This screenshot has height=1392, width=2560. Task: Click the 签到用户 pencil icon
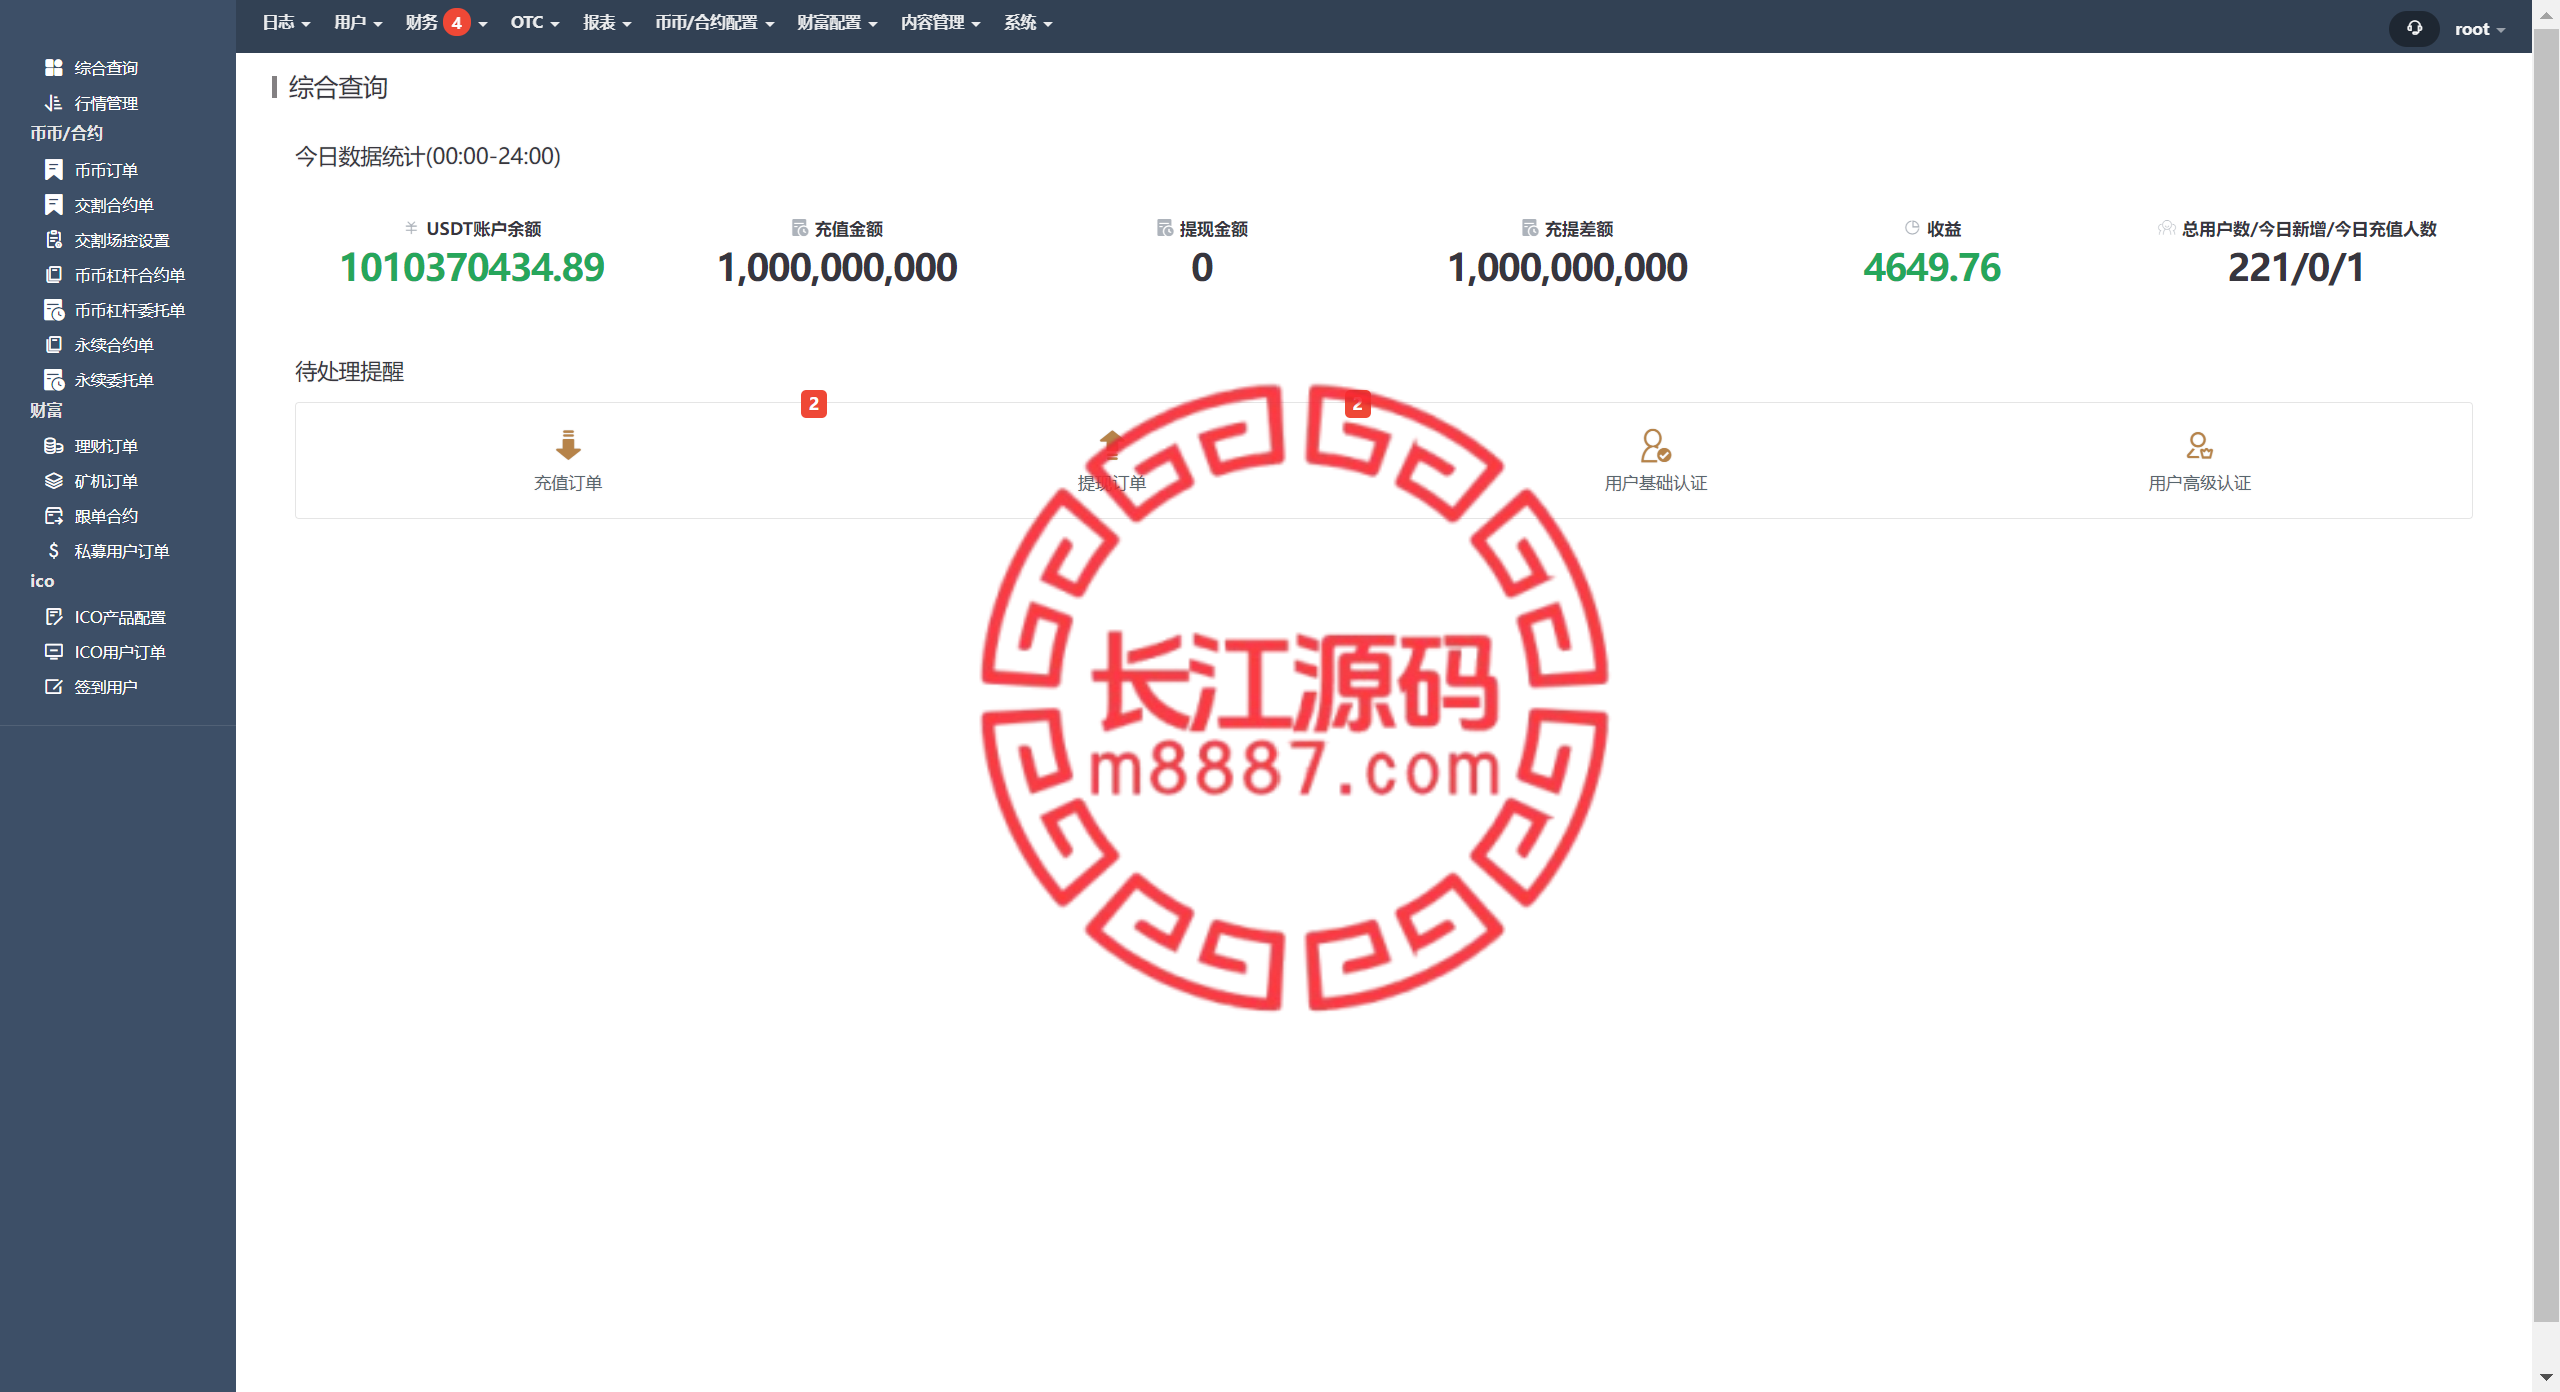coord(54,687)
